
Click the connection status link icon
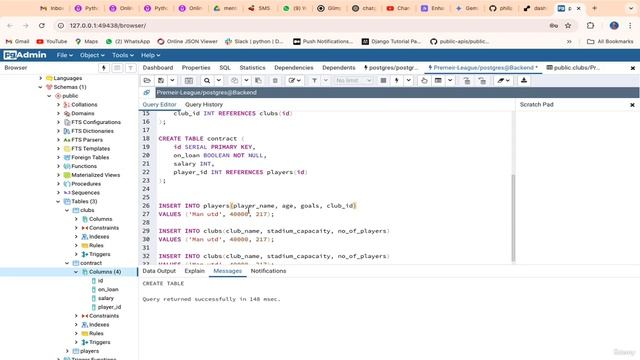[147, 93]
